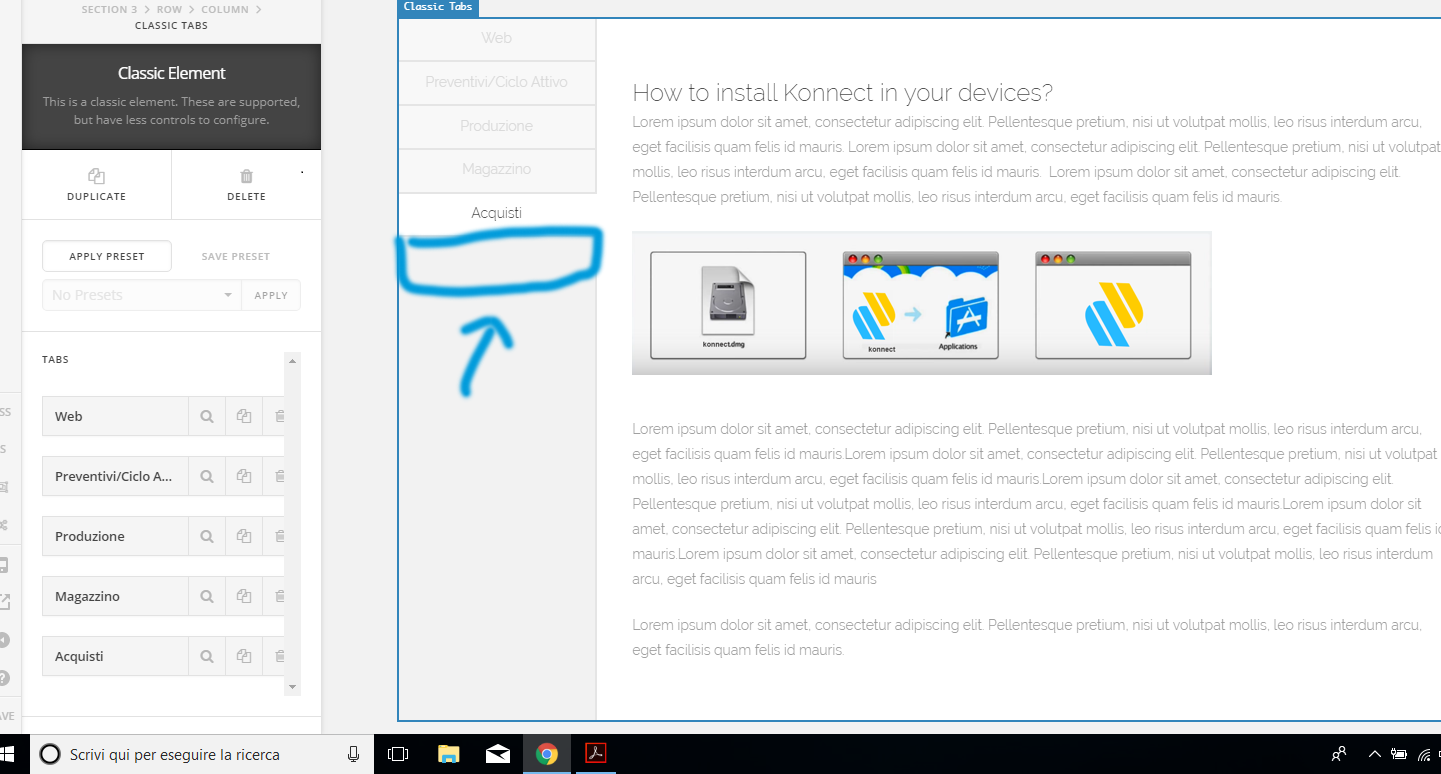Image resolution: width=1441 pixels, height=774 pixels.
Task: Click the Apply Preset button
Action: coord(107,256)
